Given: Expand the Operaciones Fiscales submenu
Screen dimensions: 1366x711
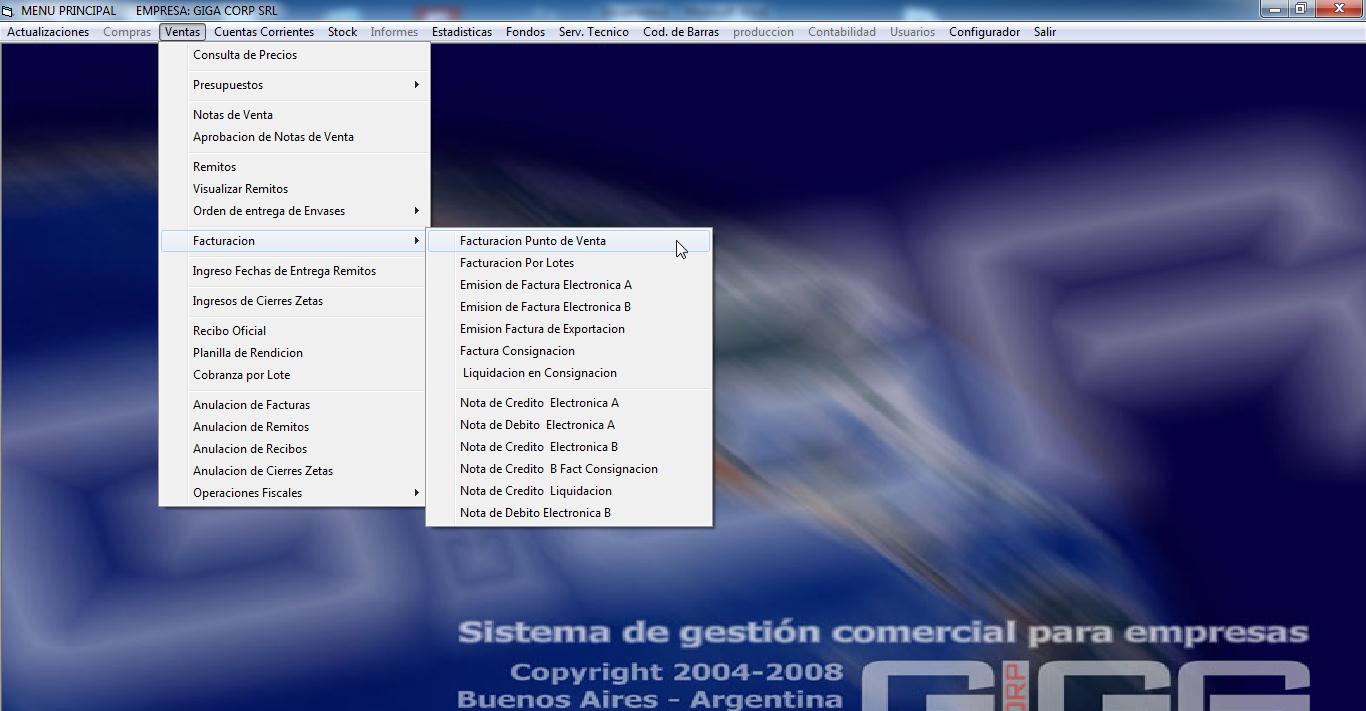Looking at the screenshot, I should 295,493.
